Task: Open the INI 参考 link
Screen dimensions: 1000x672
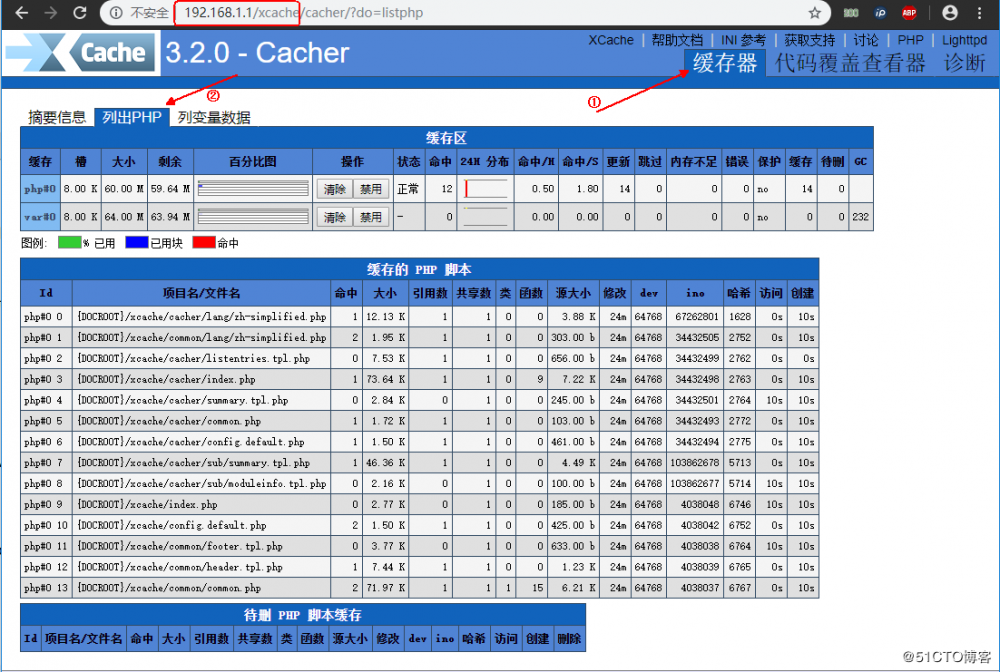Action: (x=743, y=40)
